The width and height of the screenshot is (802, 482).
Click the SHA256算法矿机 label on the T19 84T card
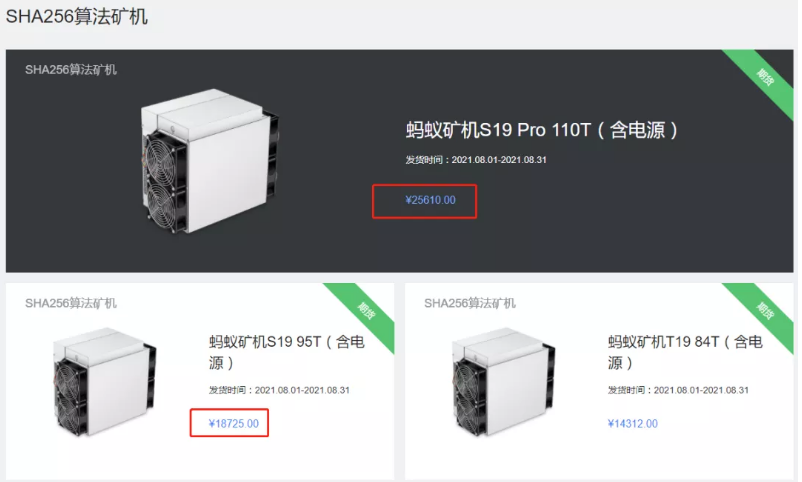[x=470, y=303]
